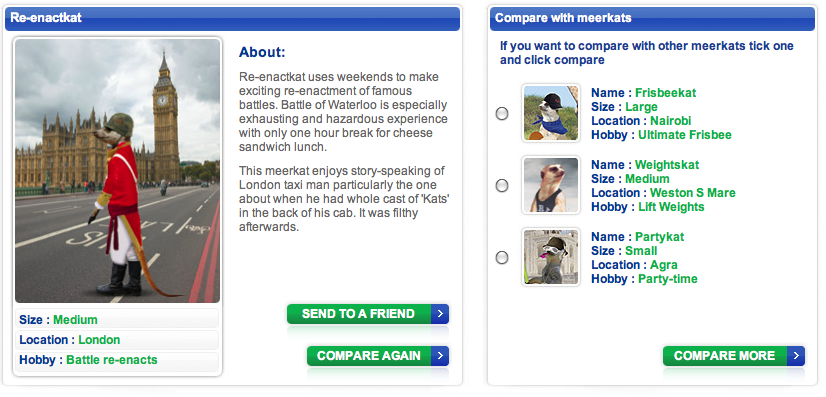Click arrow icon on Compare Again
Image resolution: width=826 pixels, height=397 pixels.
(440, 356)
